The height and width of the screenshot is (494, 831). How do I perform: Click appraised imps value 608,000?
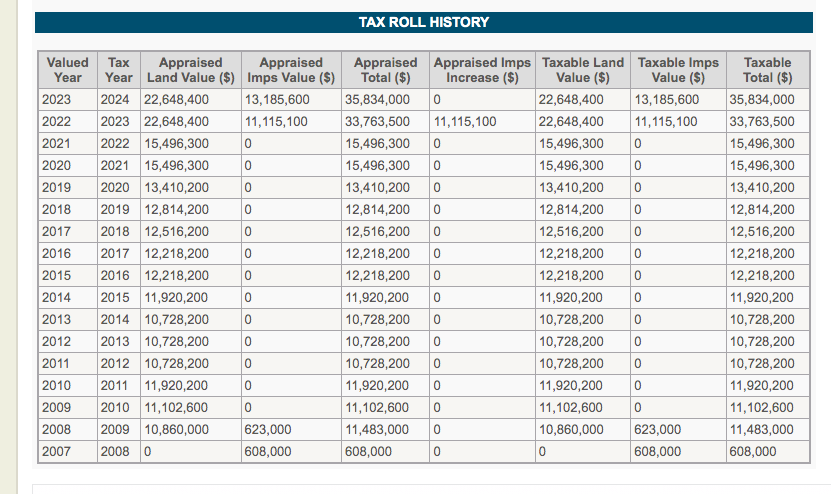click(x=291, y=452)
